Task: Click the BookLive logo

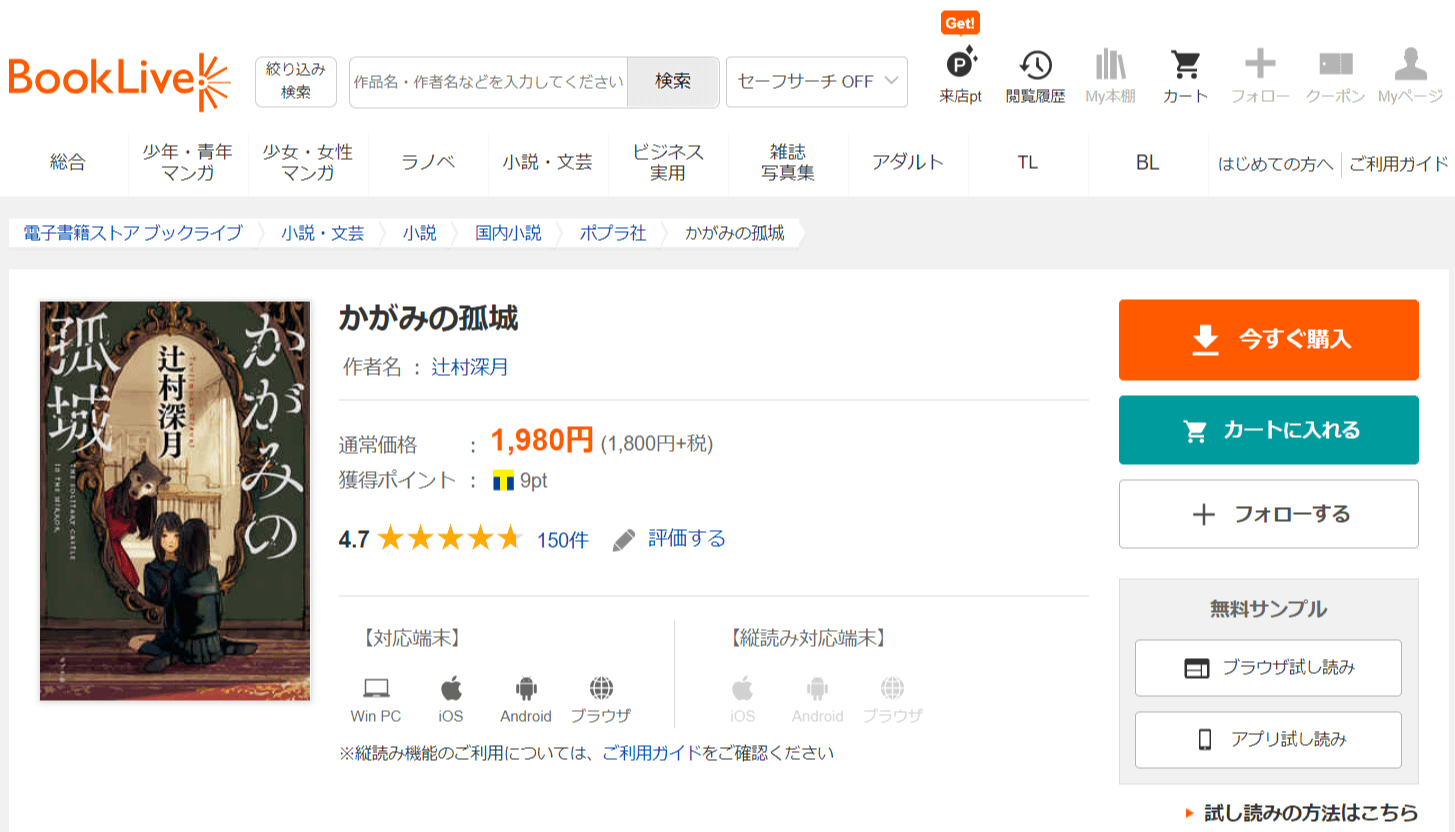Action: (x=119, y=82)
